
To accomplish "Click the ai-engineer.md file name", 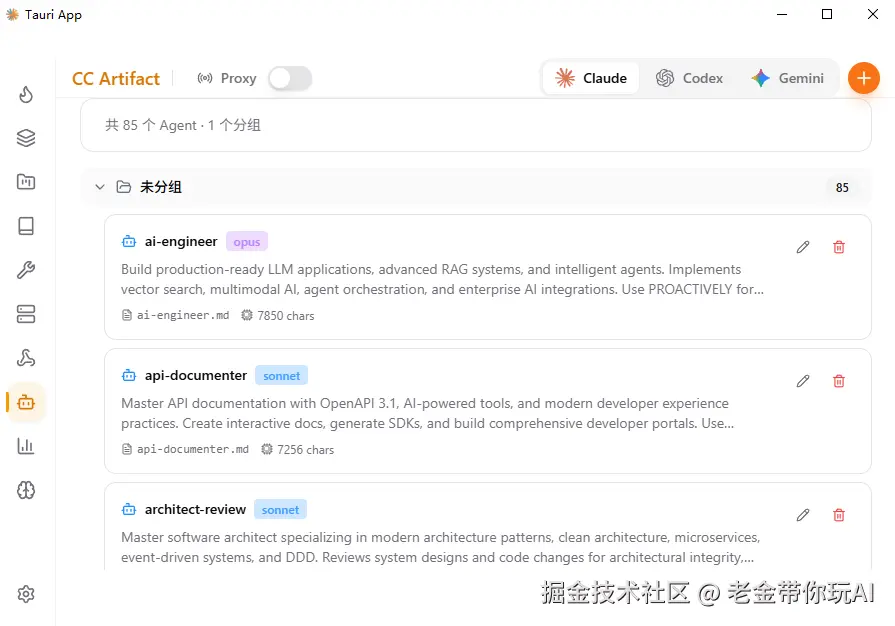I will point(183,315).
